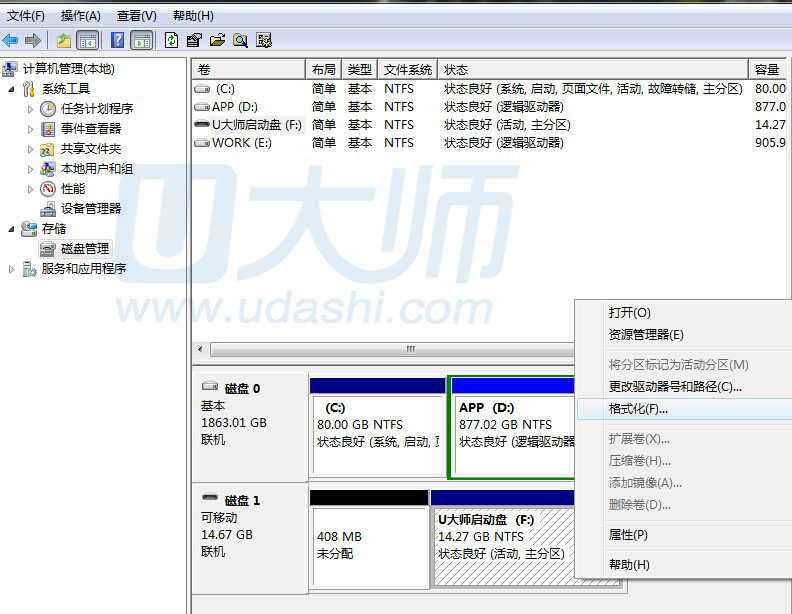Screen dimensions: 792x614
Task: Open the File (文件) menu
Action: tap(25, 16)
